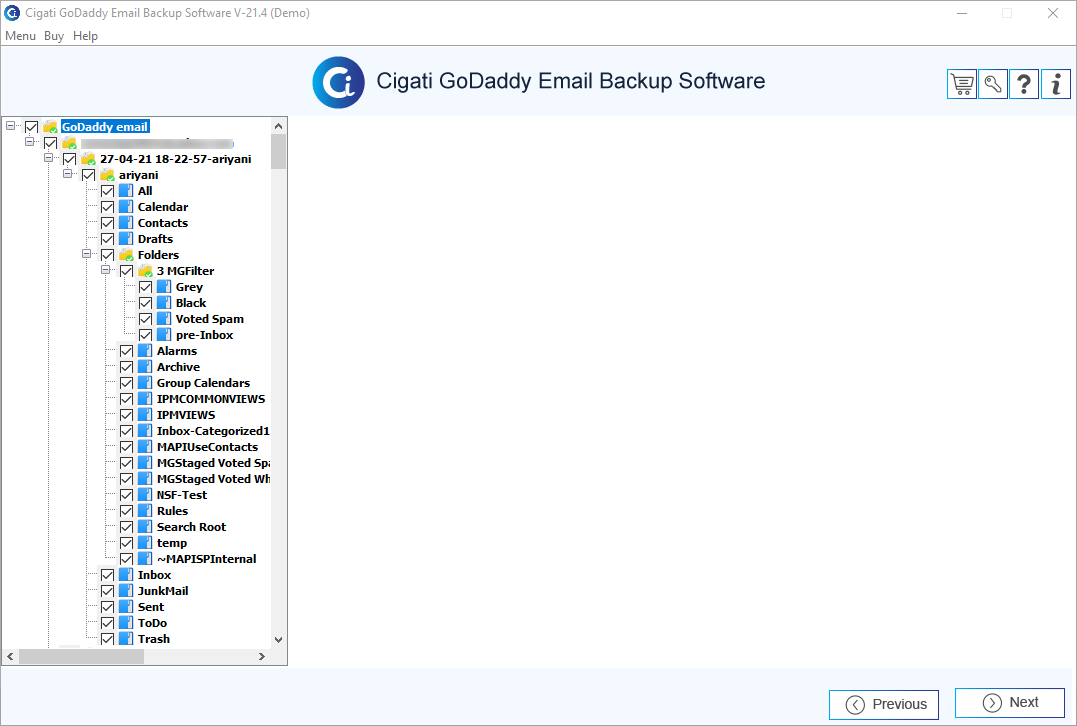The height and width of the screenshot is (726, 1077).
Task: Click the 27-04-21 18-22-57-ariyani folder icon
Action: click(88, 159)
